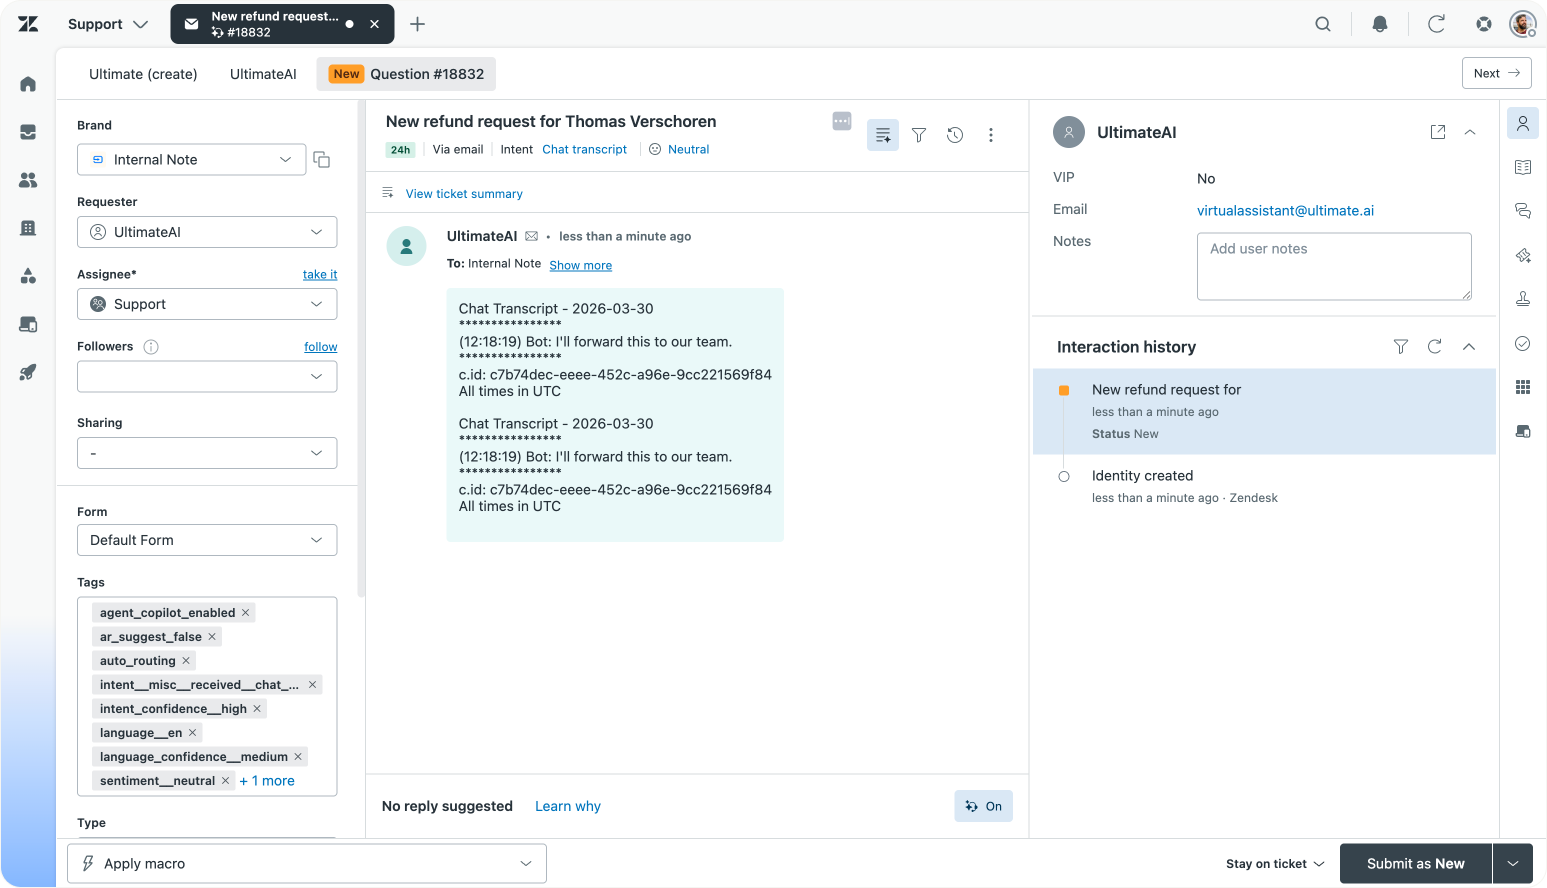This screenshot has width=1547, height=888.
Task: Collapse the Interaction history section
Action: click(x=1469, y=347)
